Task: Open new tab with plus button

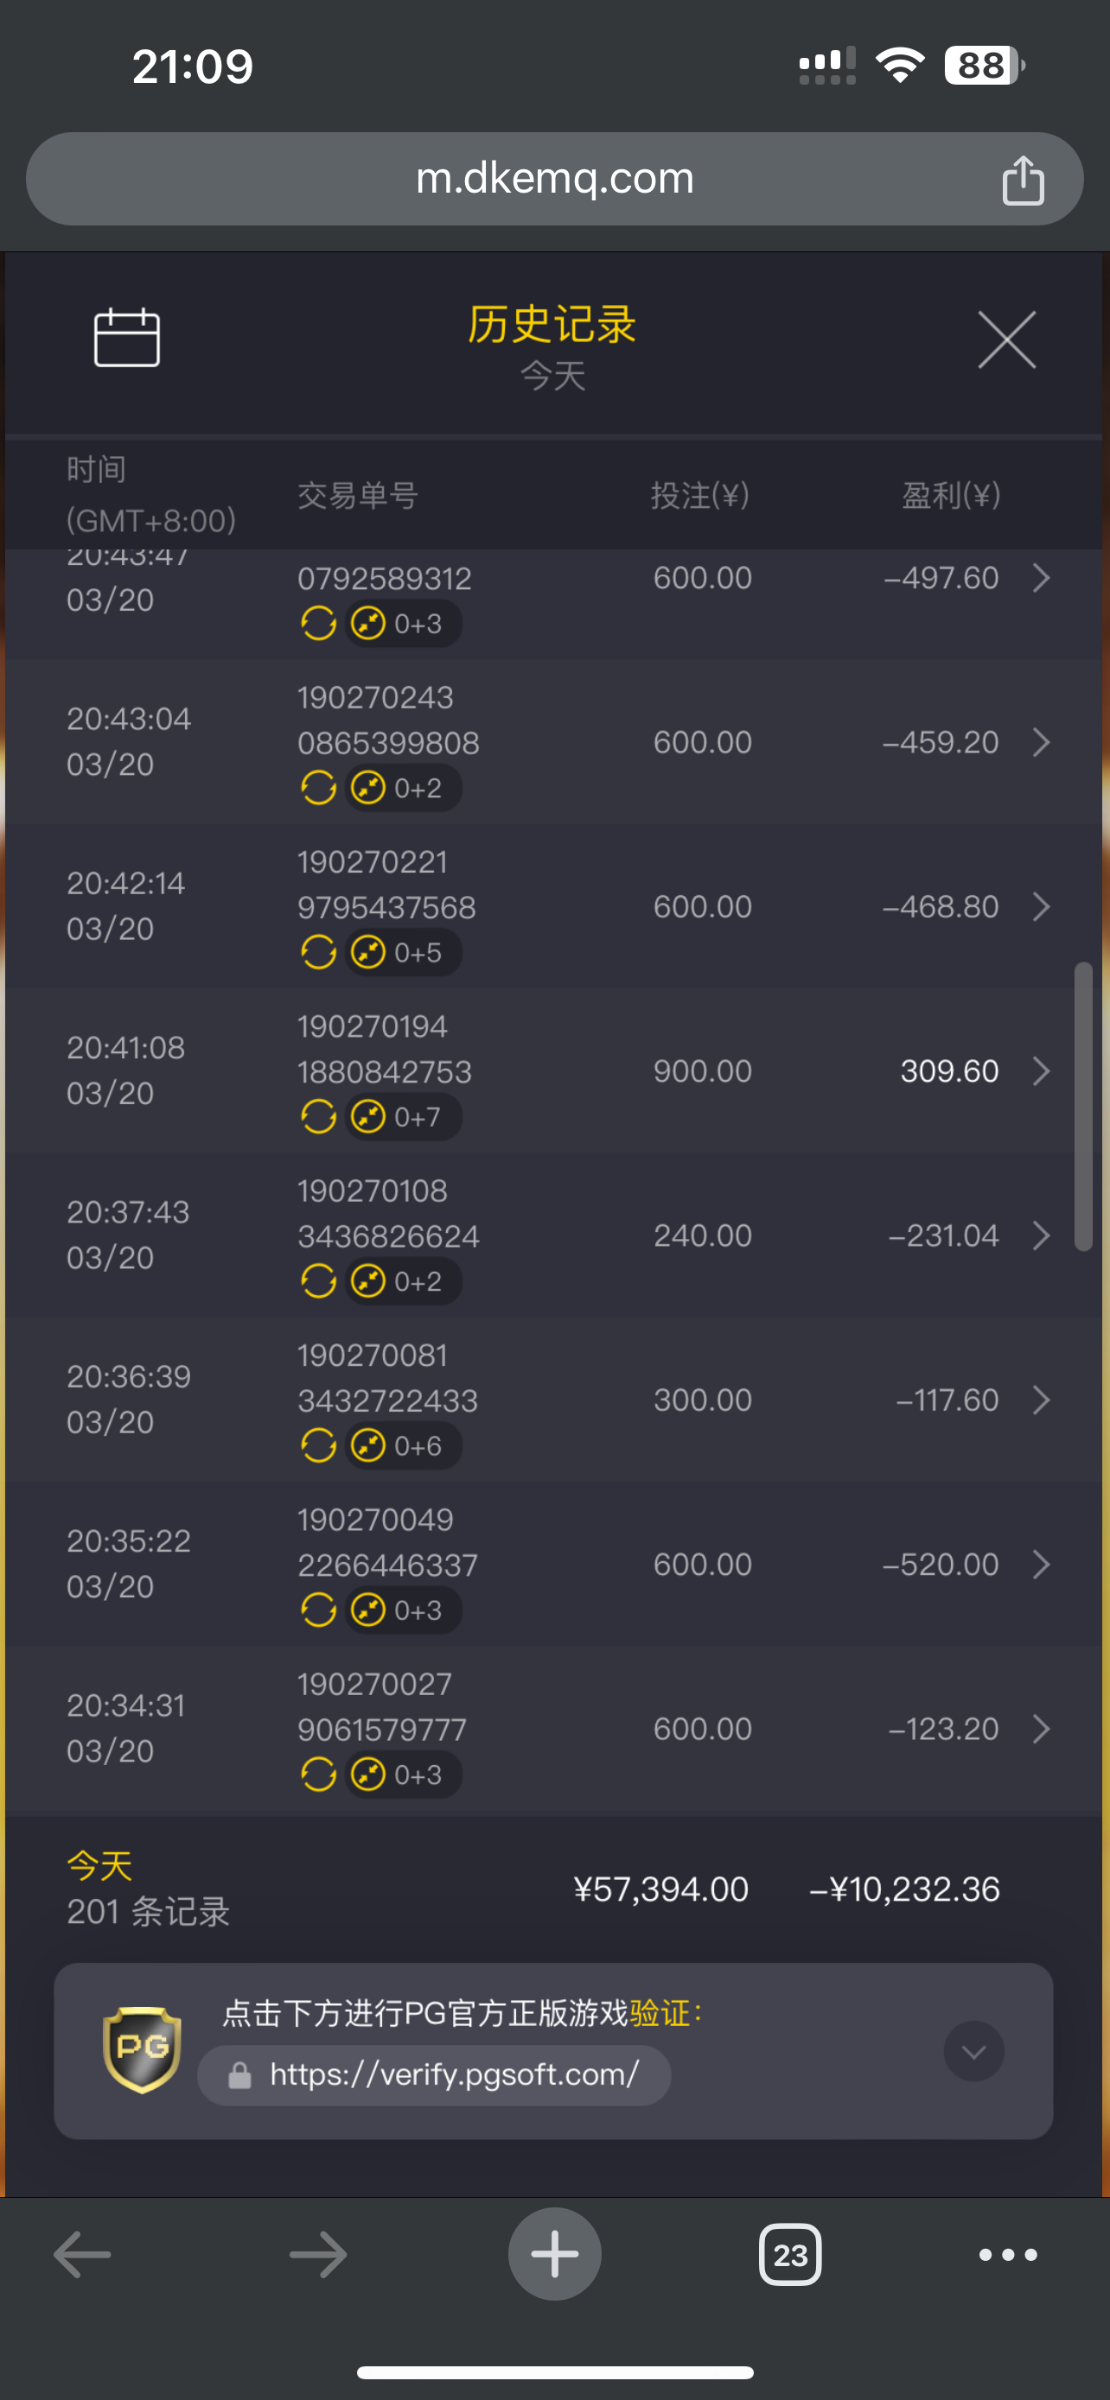Action: (x=554, y=2254)
